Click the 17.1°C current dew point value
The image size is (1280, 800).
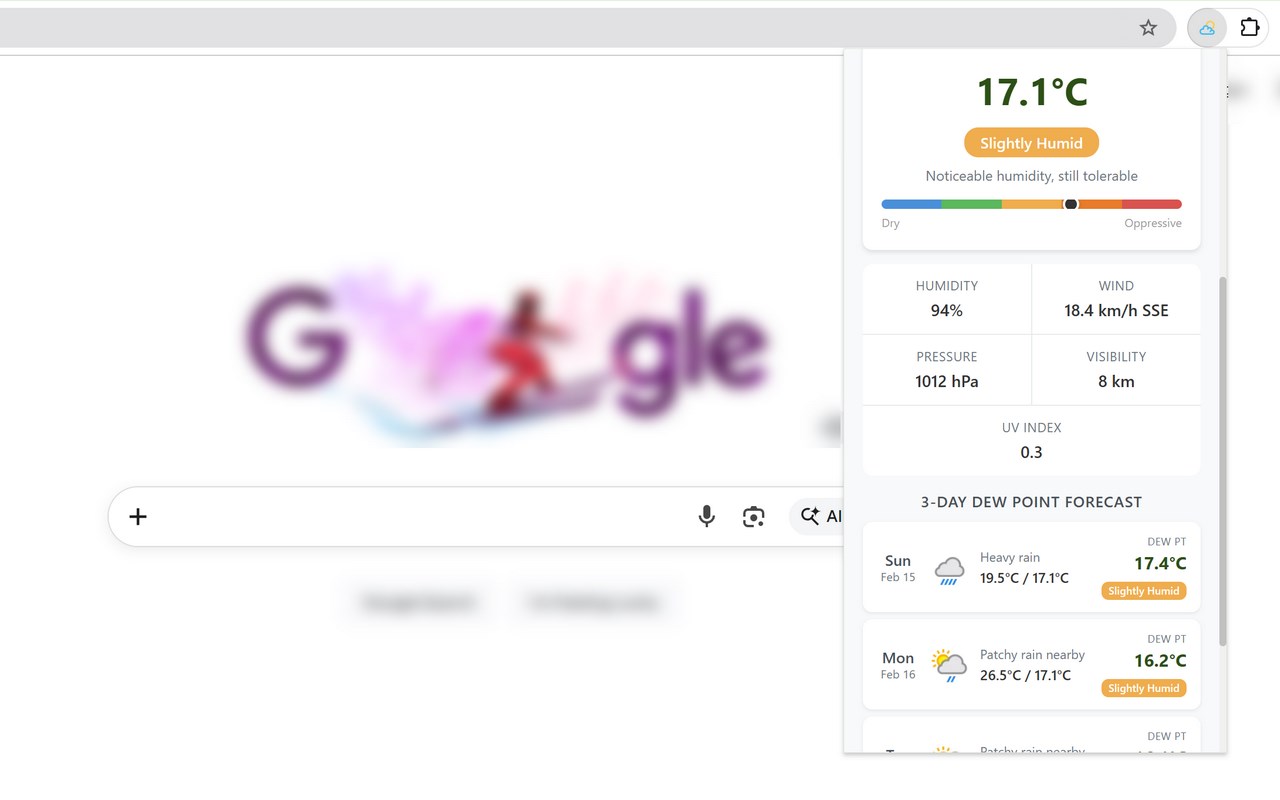pyautogui.click(x=1032, y=92)
